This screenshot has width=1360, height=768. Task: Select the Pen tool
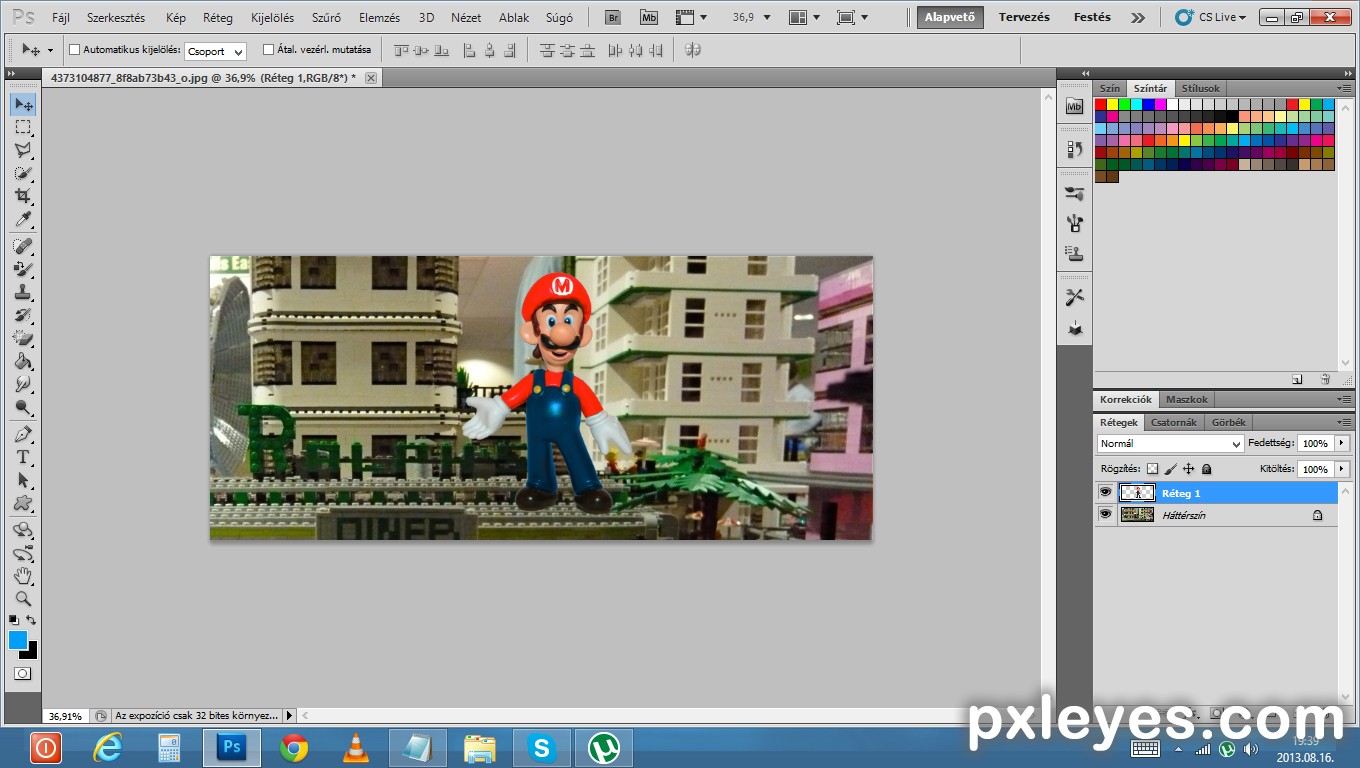click(23, 434)
